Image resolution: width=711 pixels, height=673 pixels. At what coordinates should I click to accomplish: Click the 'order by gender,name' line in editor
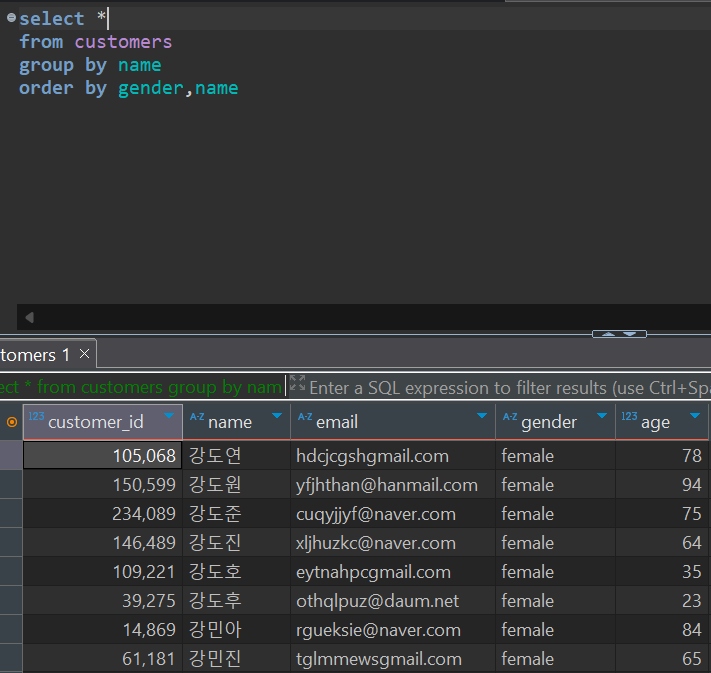[128, 88]
